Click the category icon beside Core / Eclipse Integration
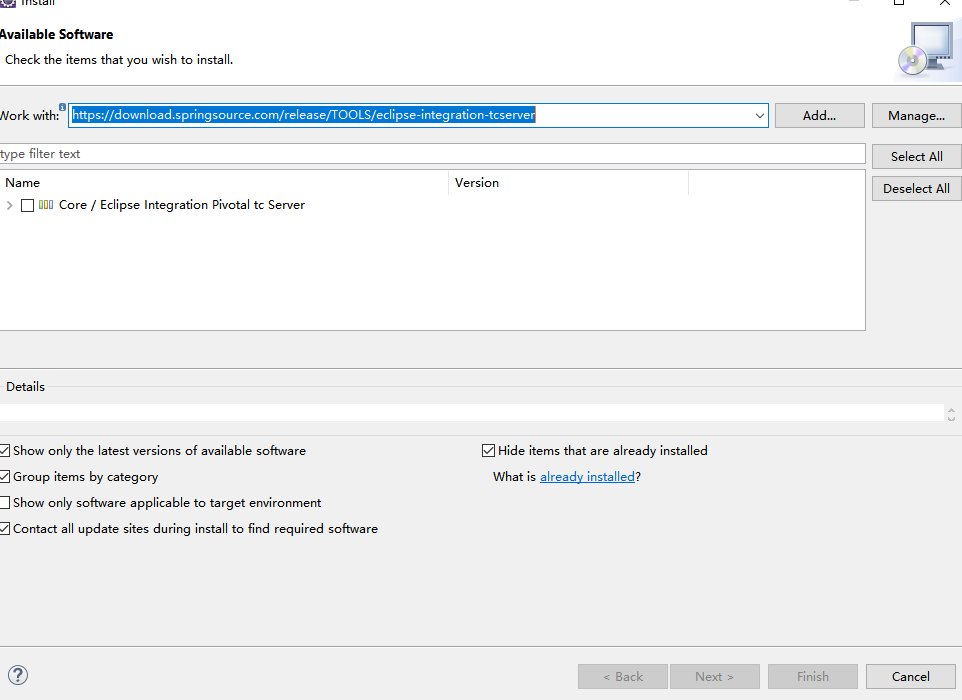Image resolution: width=962 pixels, height=700 pixels. tap(46, 205)
